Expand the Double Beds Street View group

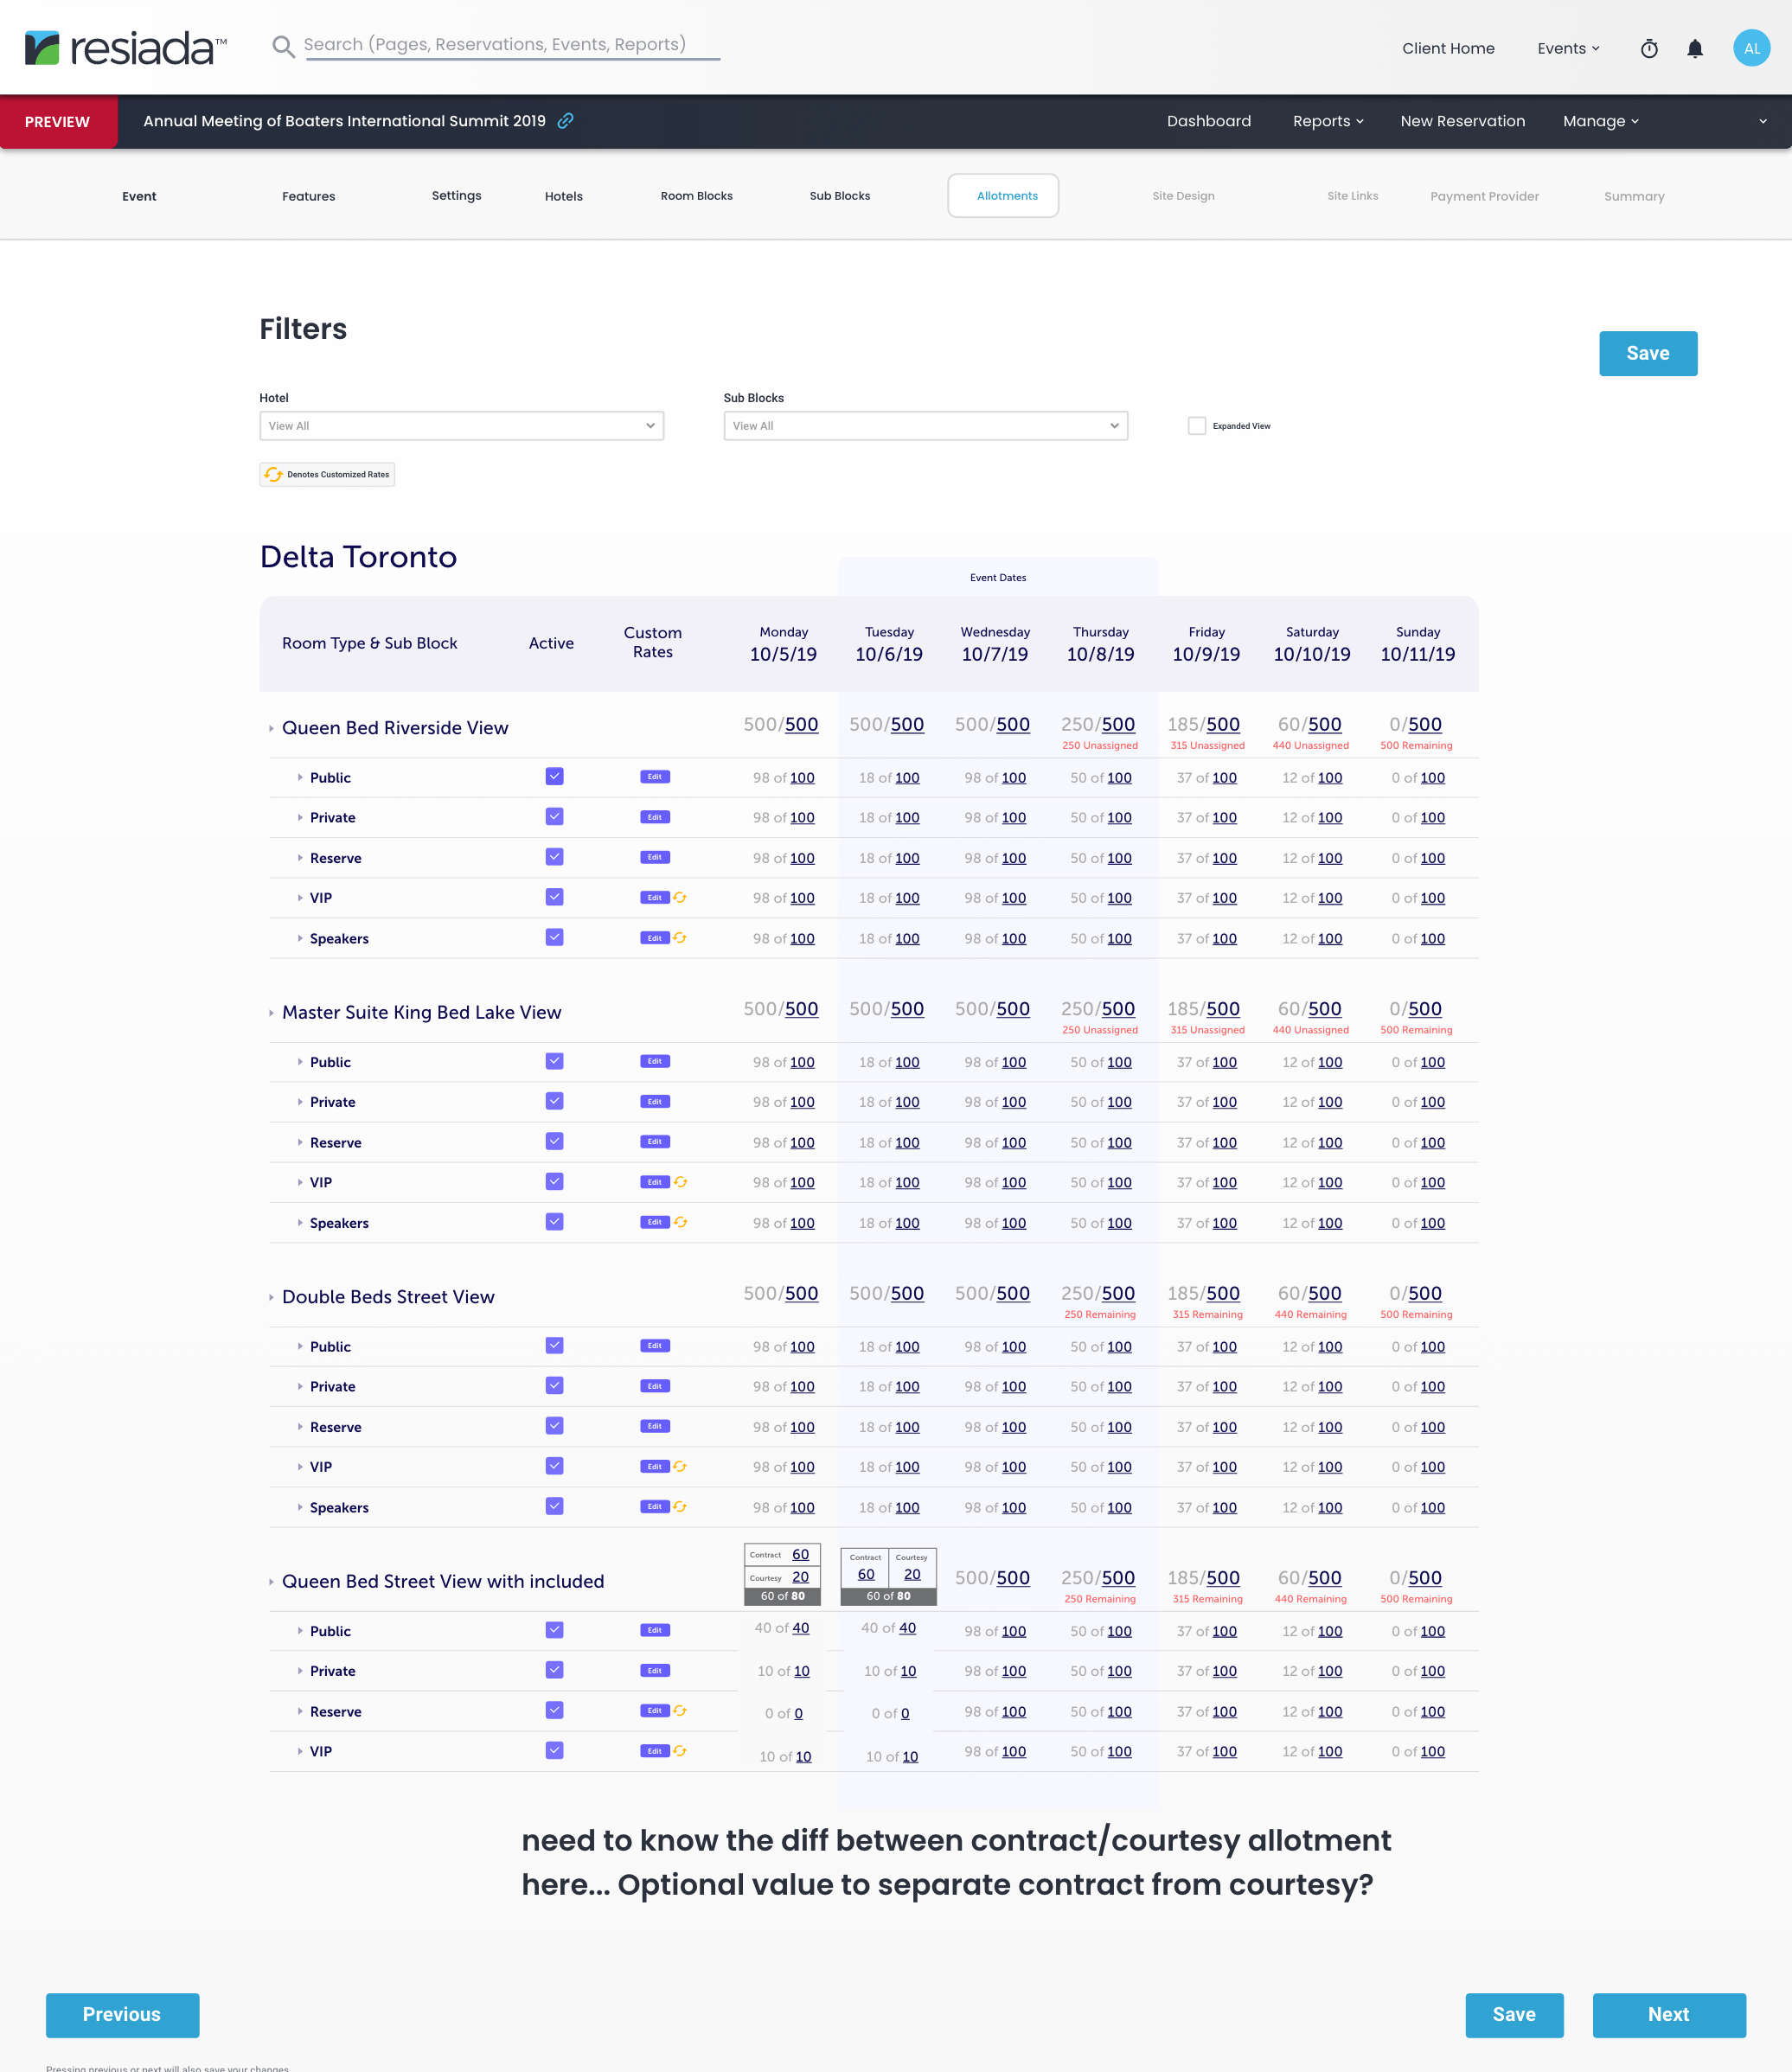click(271, 1298)
